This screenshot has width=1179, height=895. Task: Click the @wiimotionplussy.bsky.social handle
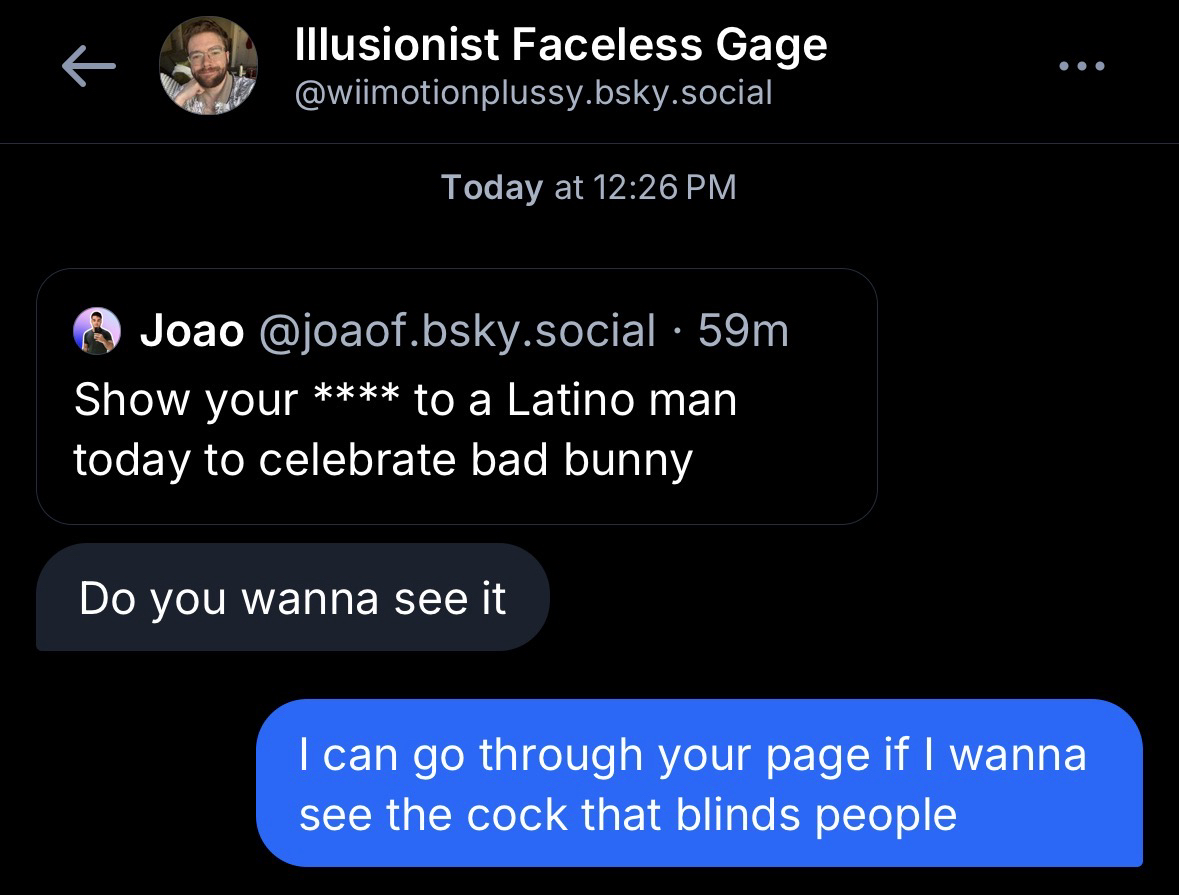click(534, 93)
